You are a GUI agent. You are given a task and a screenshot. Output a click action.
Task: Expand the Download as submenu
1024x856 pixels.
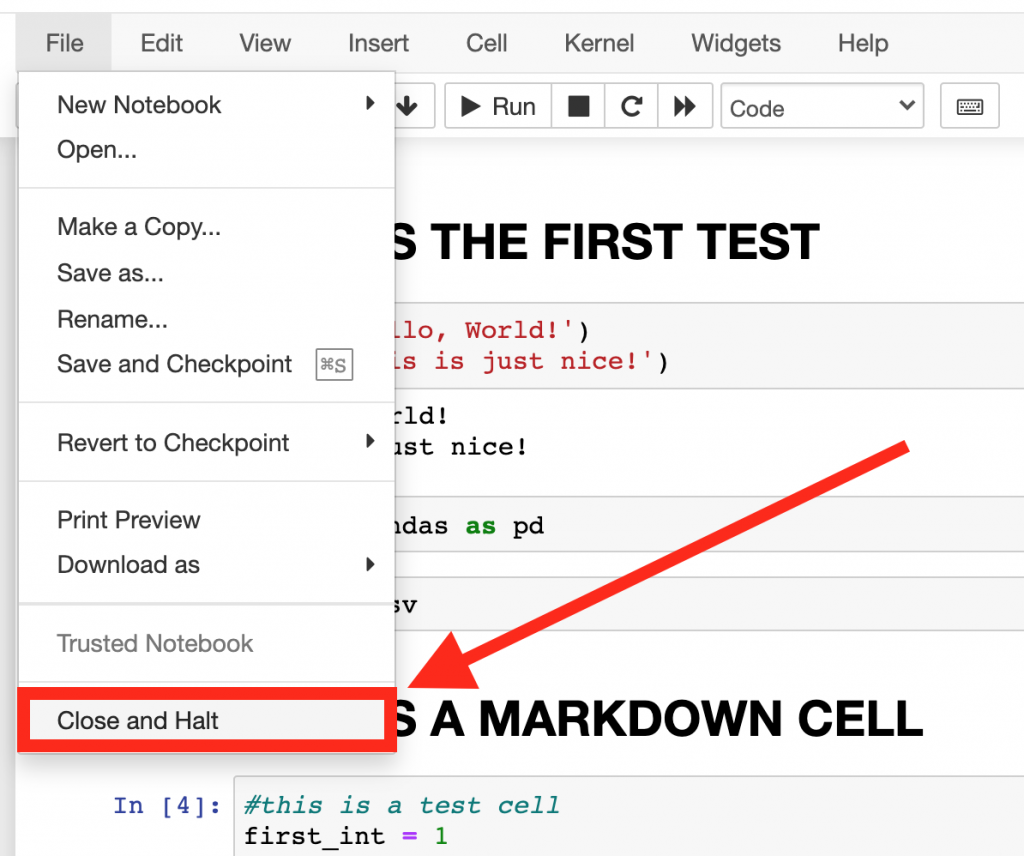pyautogui.click(x=128, y=565)
